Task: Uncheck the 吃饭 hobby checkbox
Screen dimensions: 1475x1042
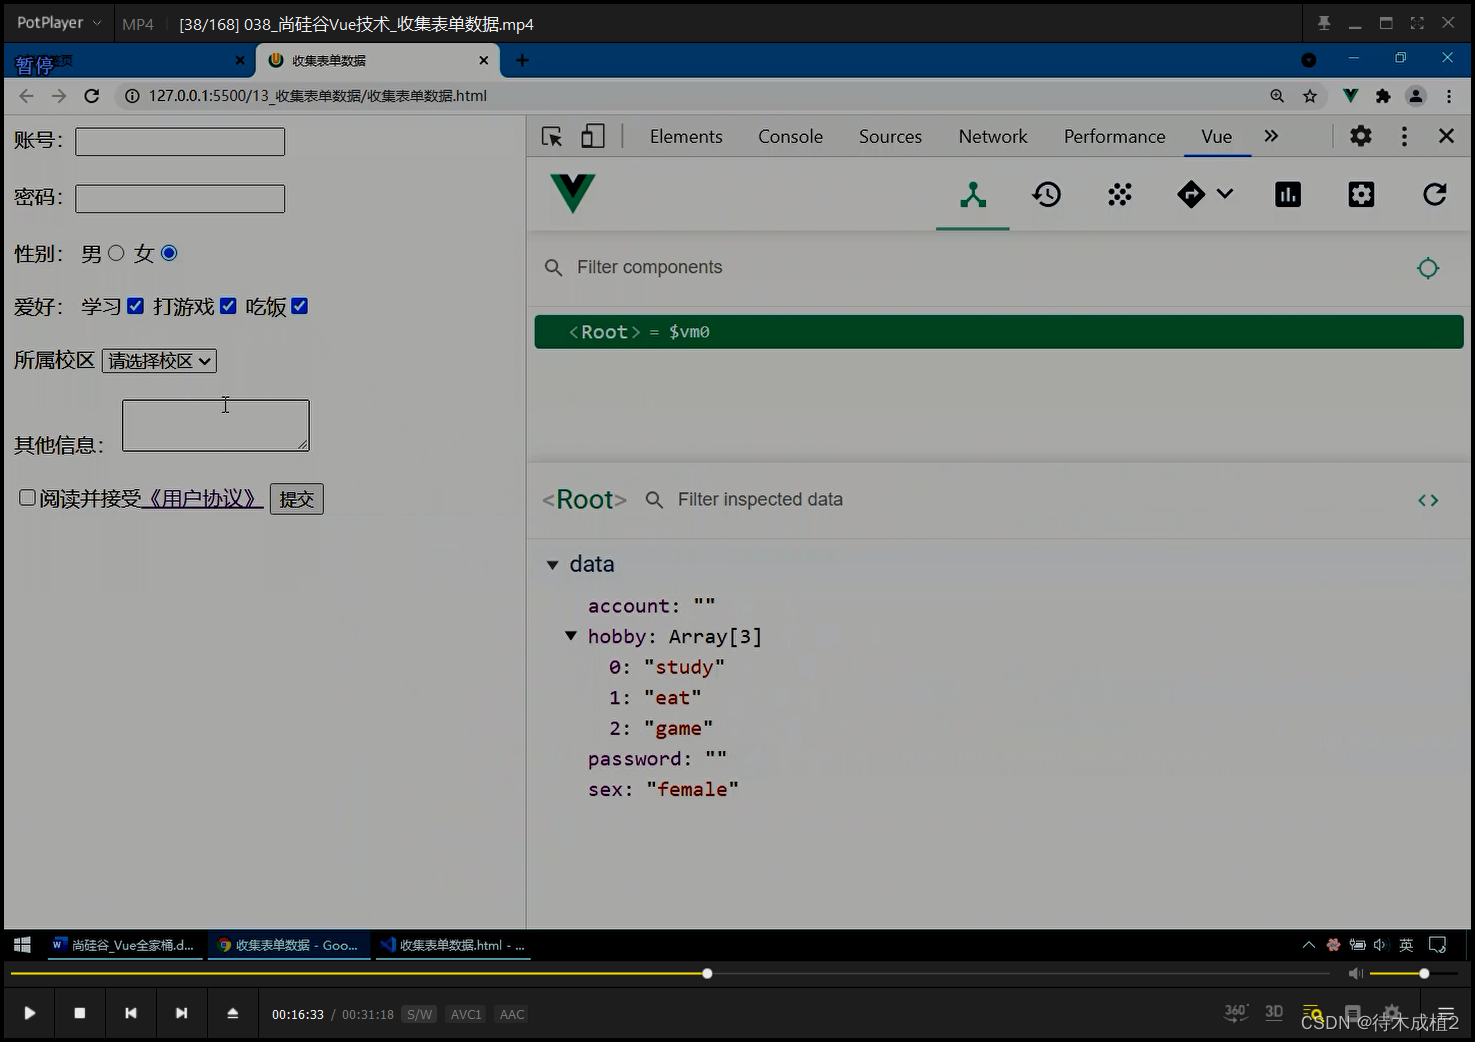Action: tap(300, 306)
